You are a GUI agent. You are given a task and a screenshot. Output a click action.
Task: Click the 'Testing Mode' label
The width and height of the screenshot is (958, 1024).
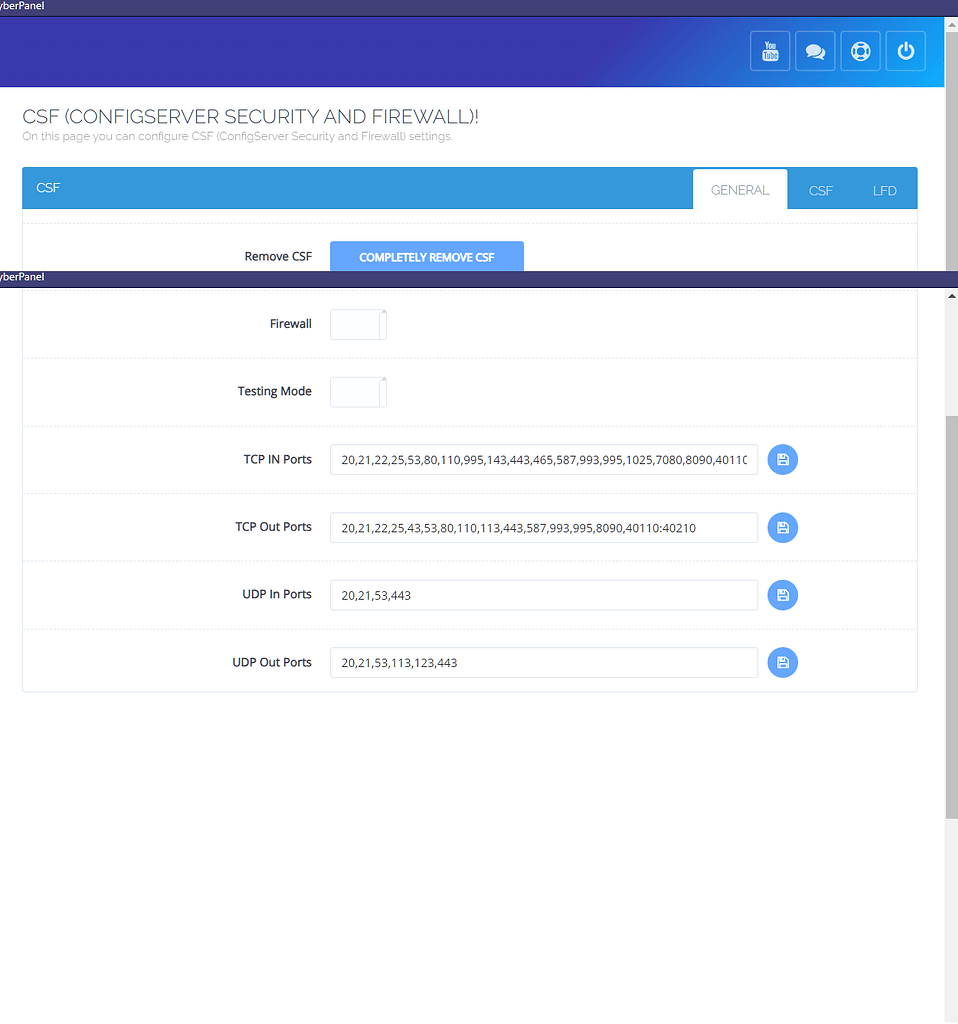click(274, 391)
